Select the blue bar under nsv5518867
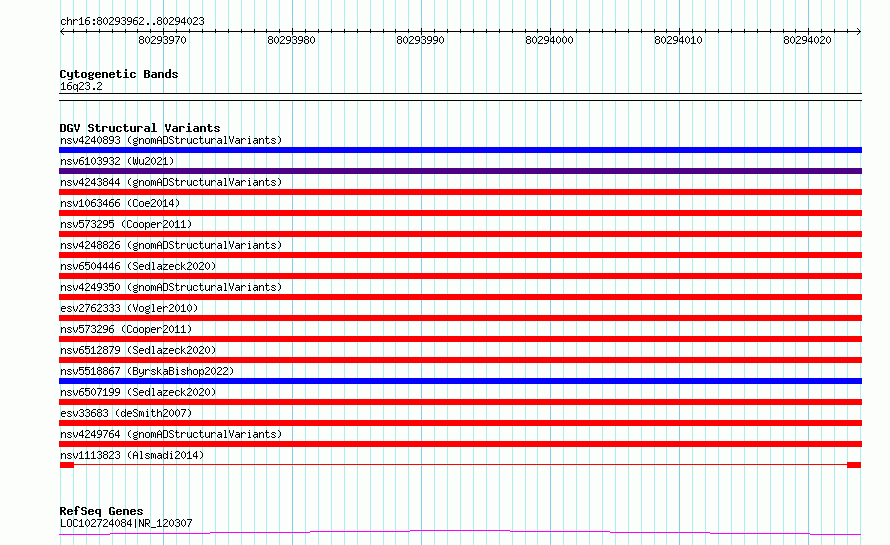Image resolution: width=890 pixels, height=545 pixels. [x=460, y=381]
